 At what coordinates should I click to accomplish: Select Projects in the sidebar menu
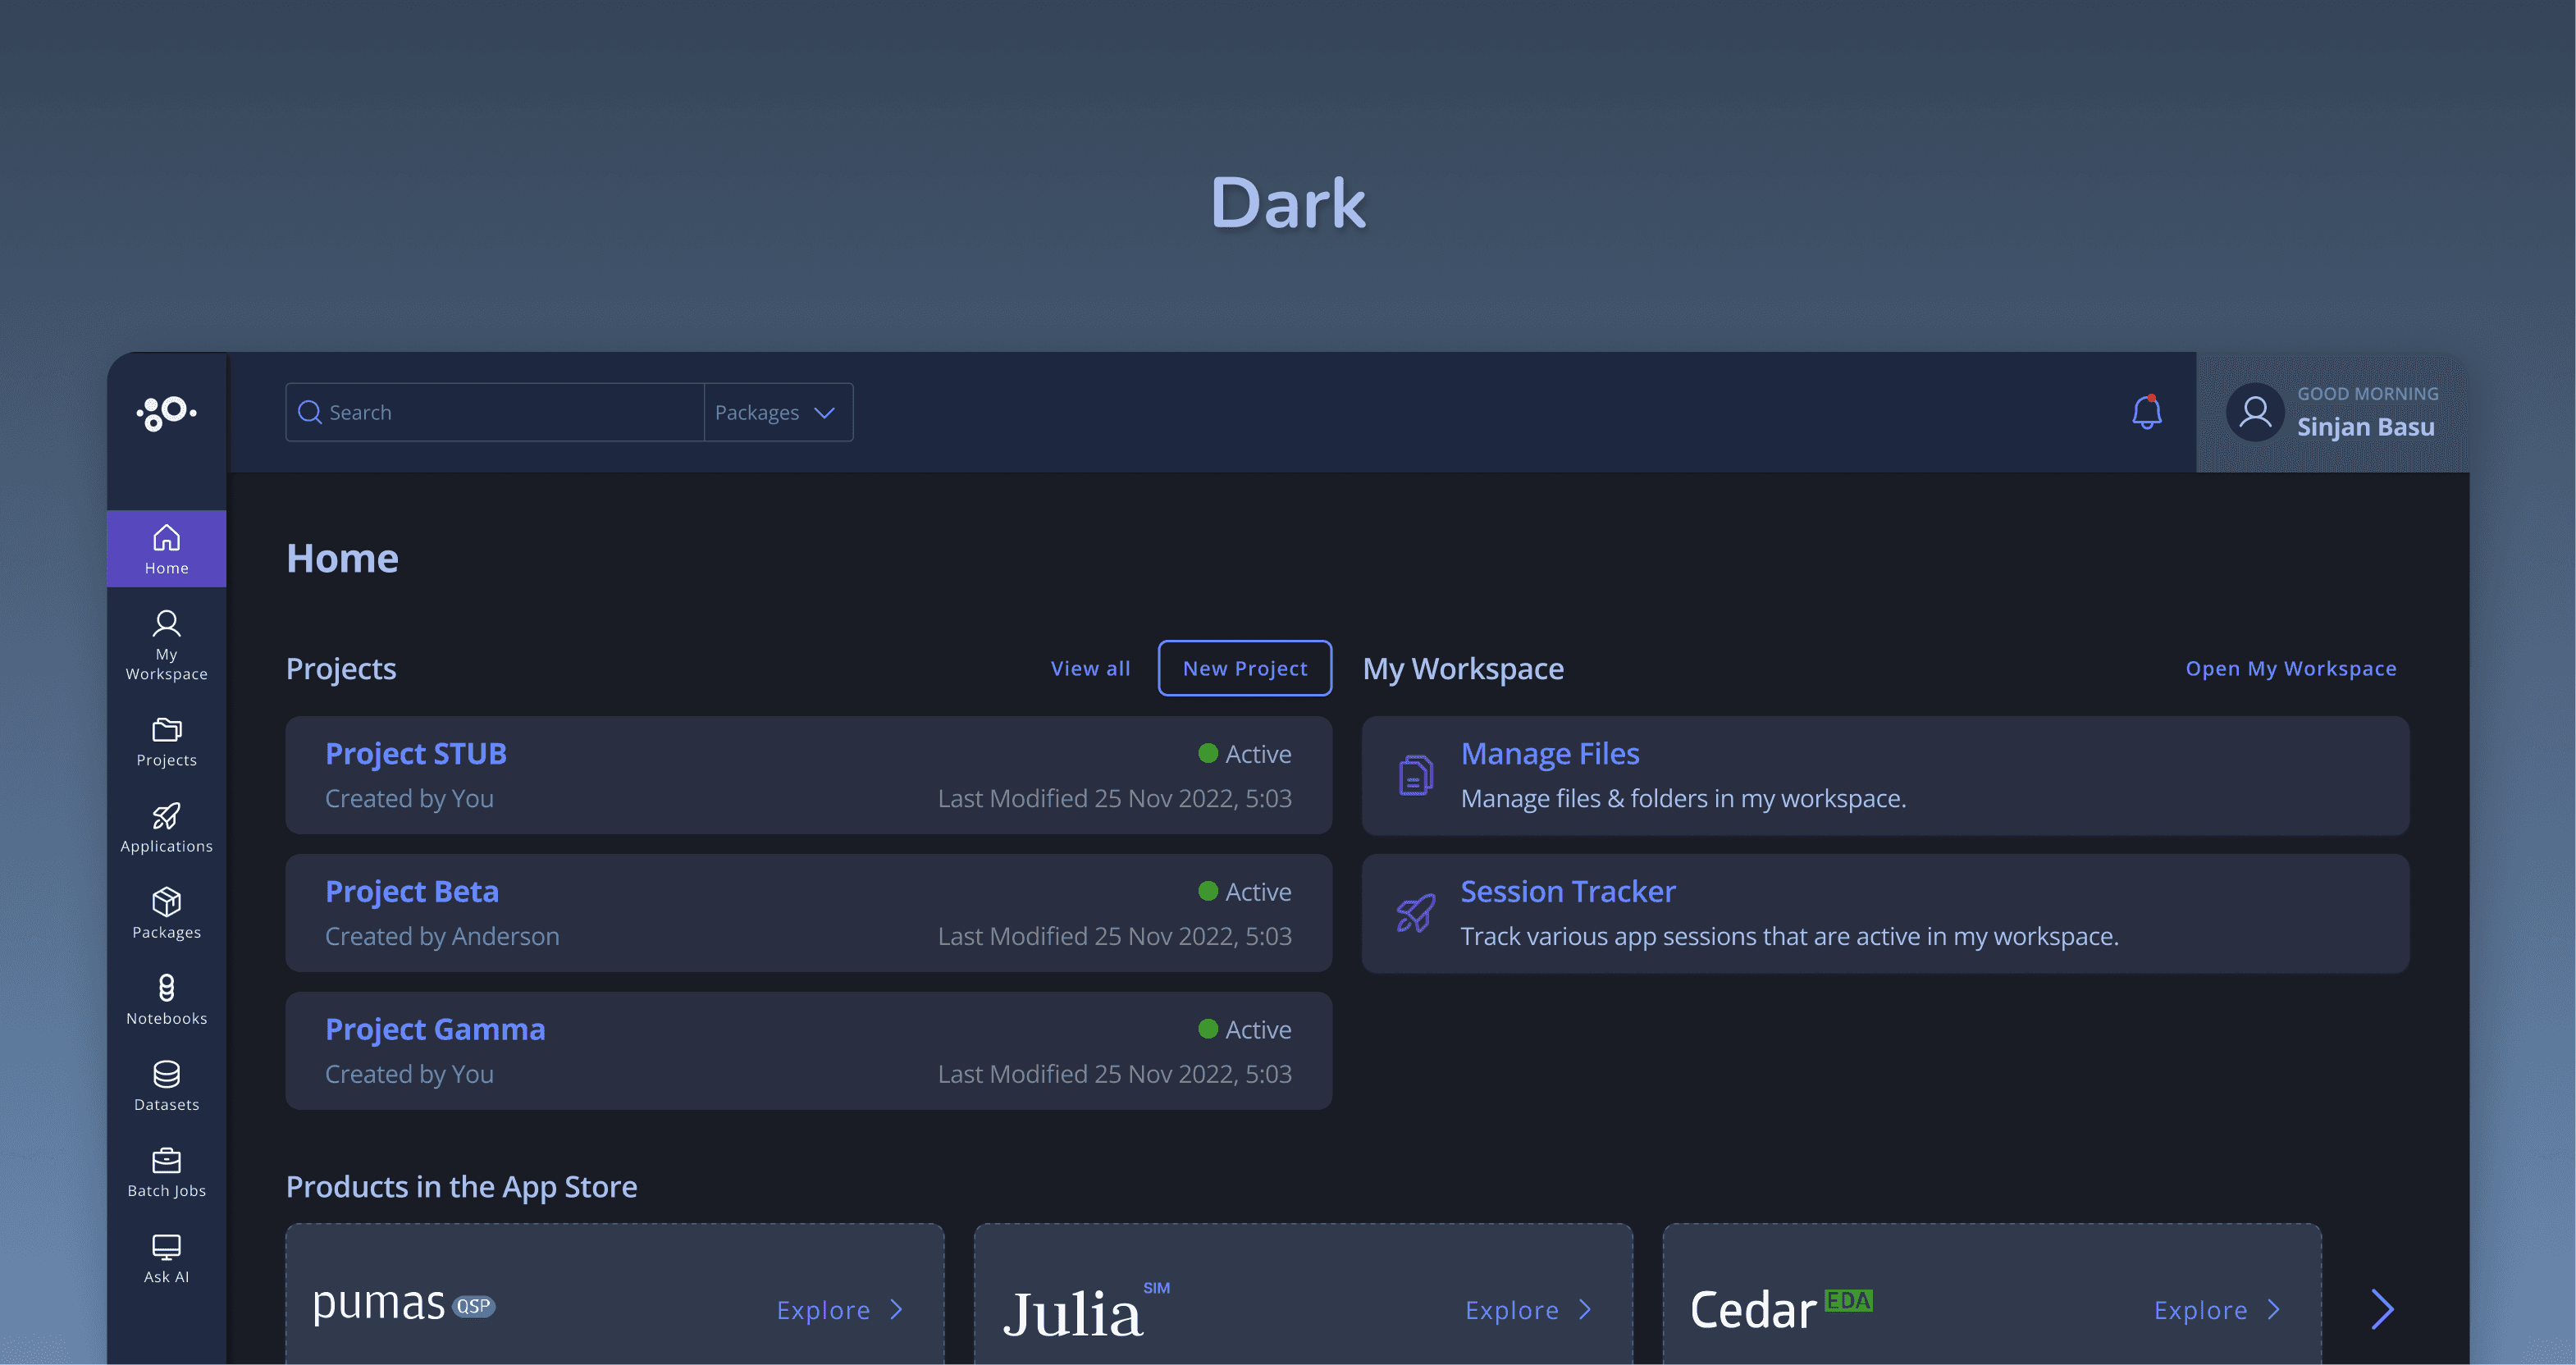tap(166, 741)
